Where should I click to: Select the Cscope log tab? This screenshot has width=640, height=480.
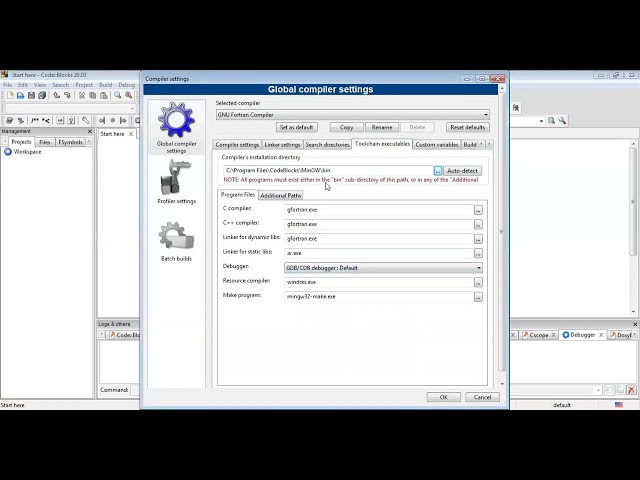coord(539,335)
